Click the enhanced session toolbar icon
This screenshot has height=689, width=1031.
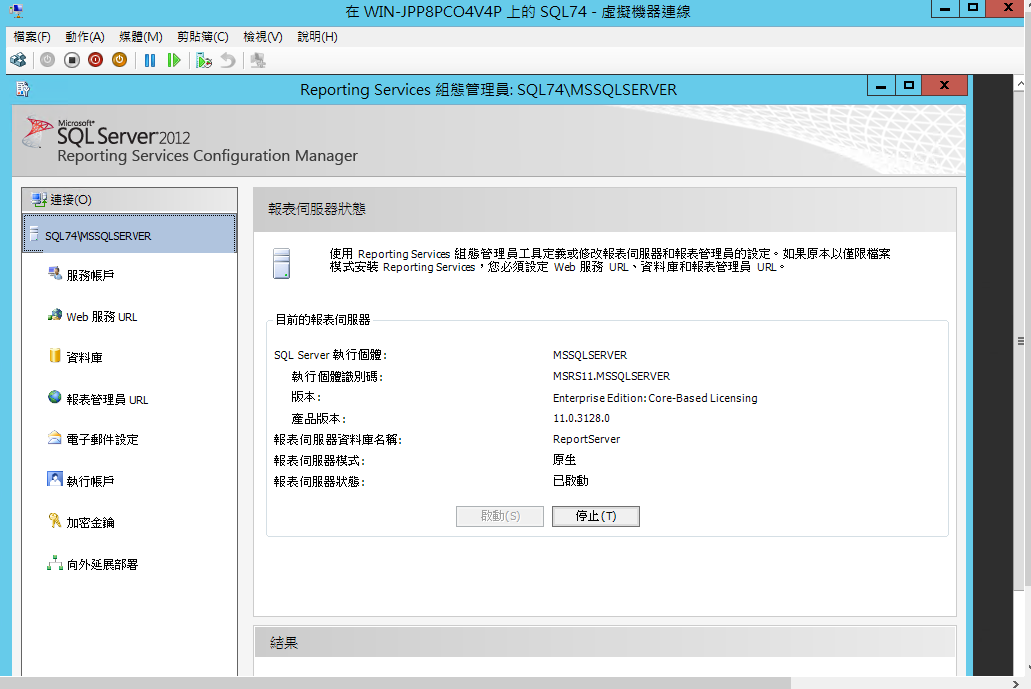tap(258, 60)
